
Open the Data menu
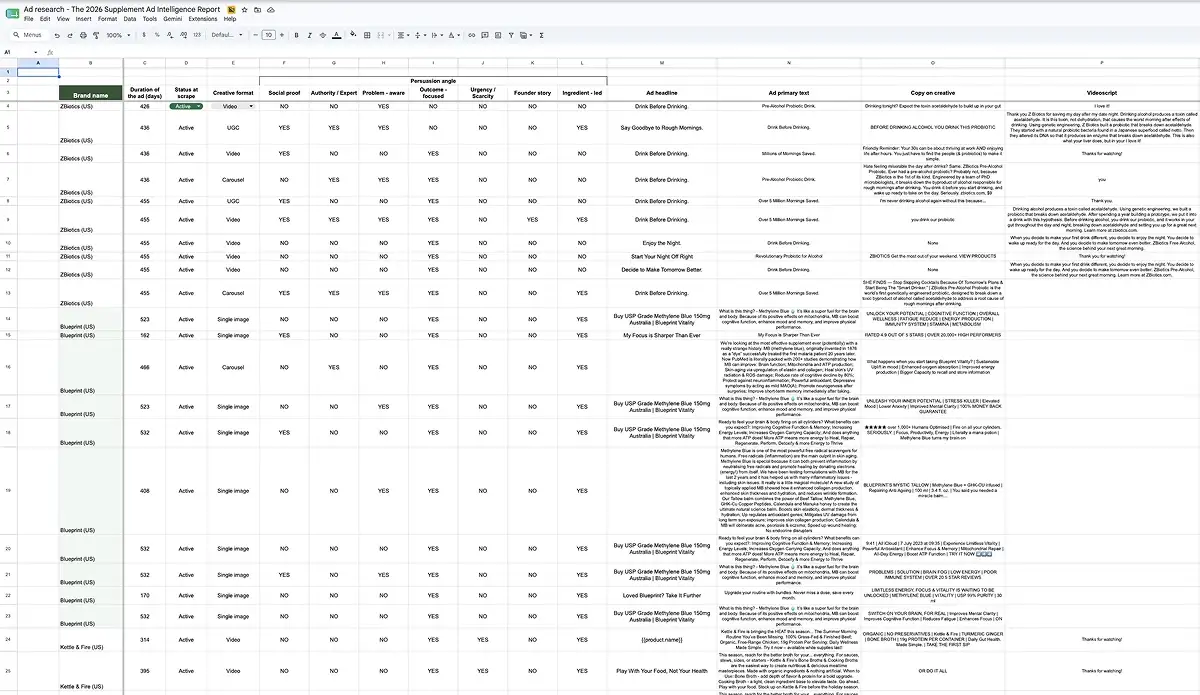[x=130, y=19]
